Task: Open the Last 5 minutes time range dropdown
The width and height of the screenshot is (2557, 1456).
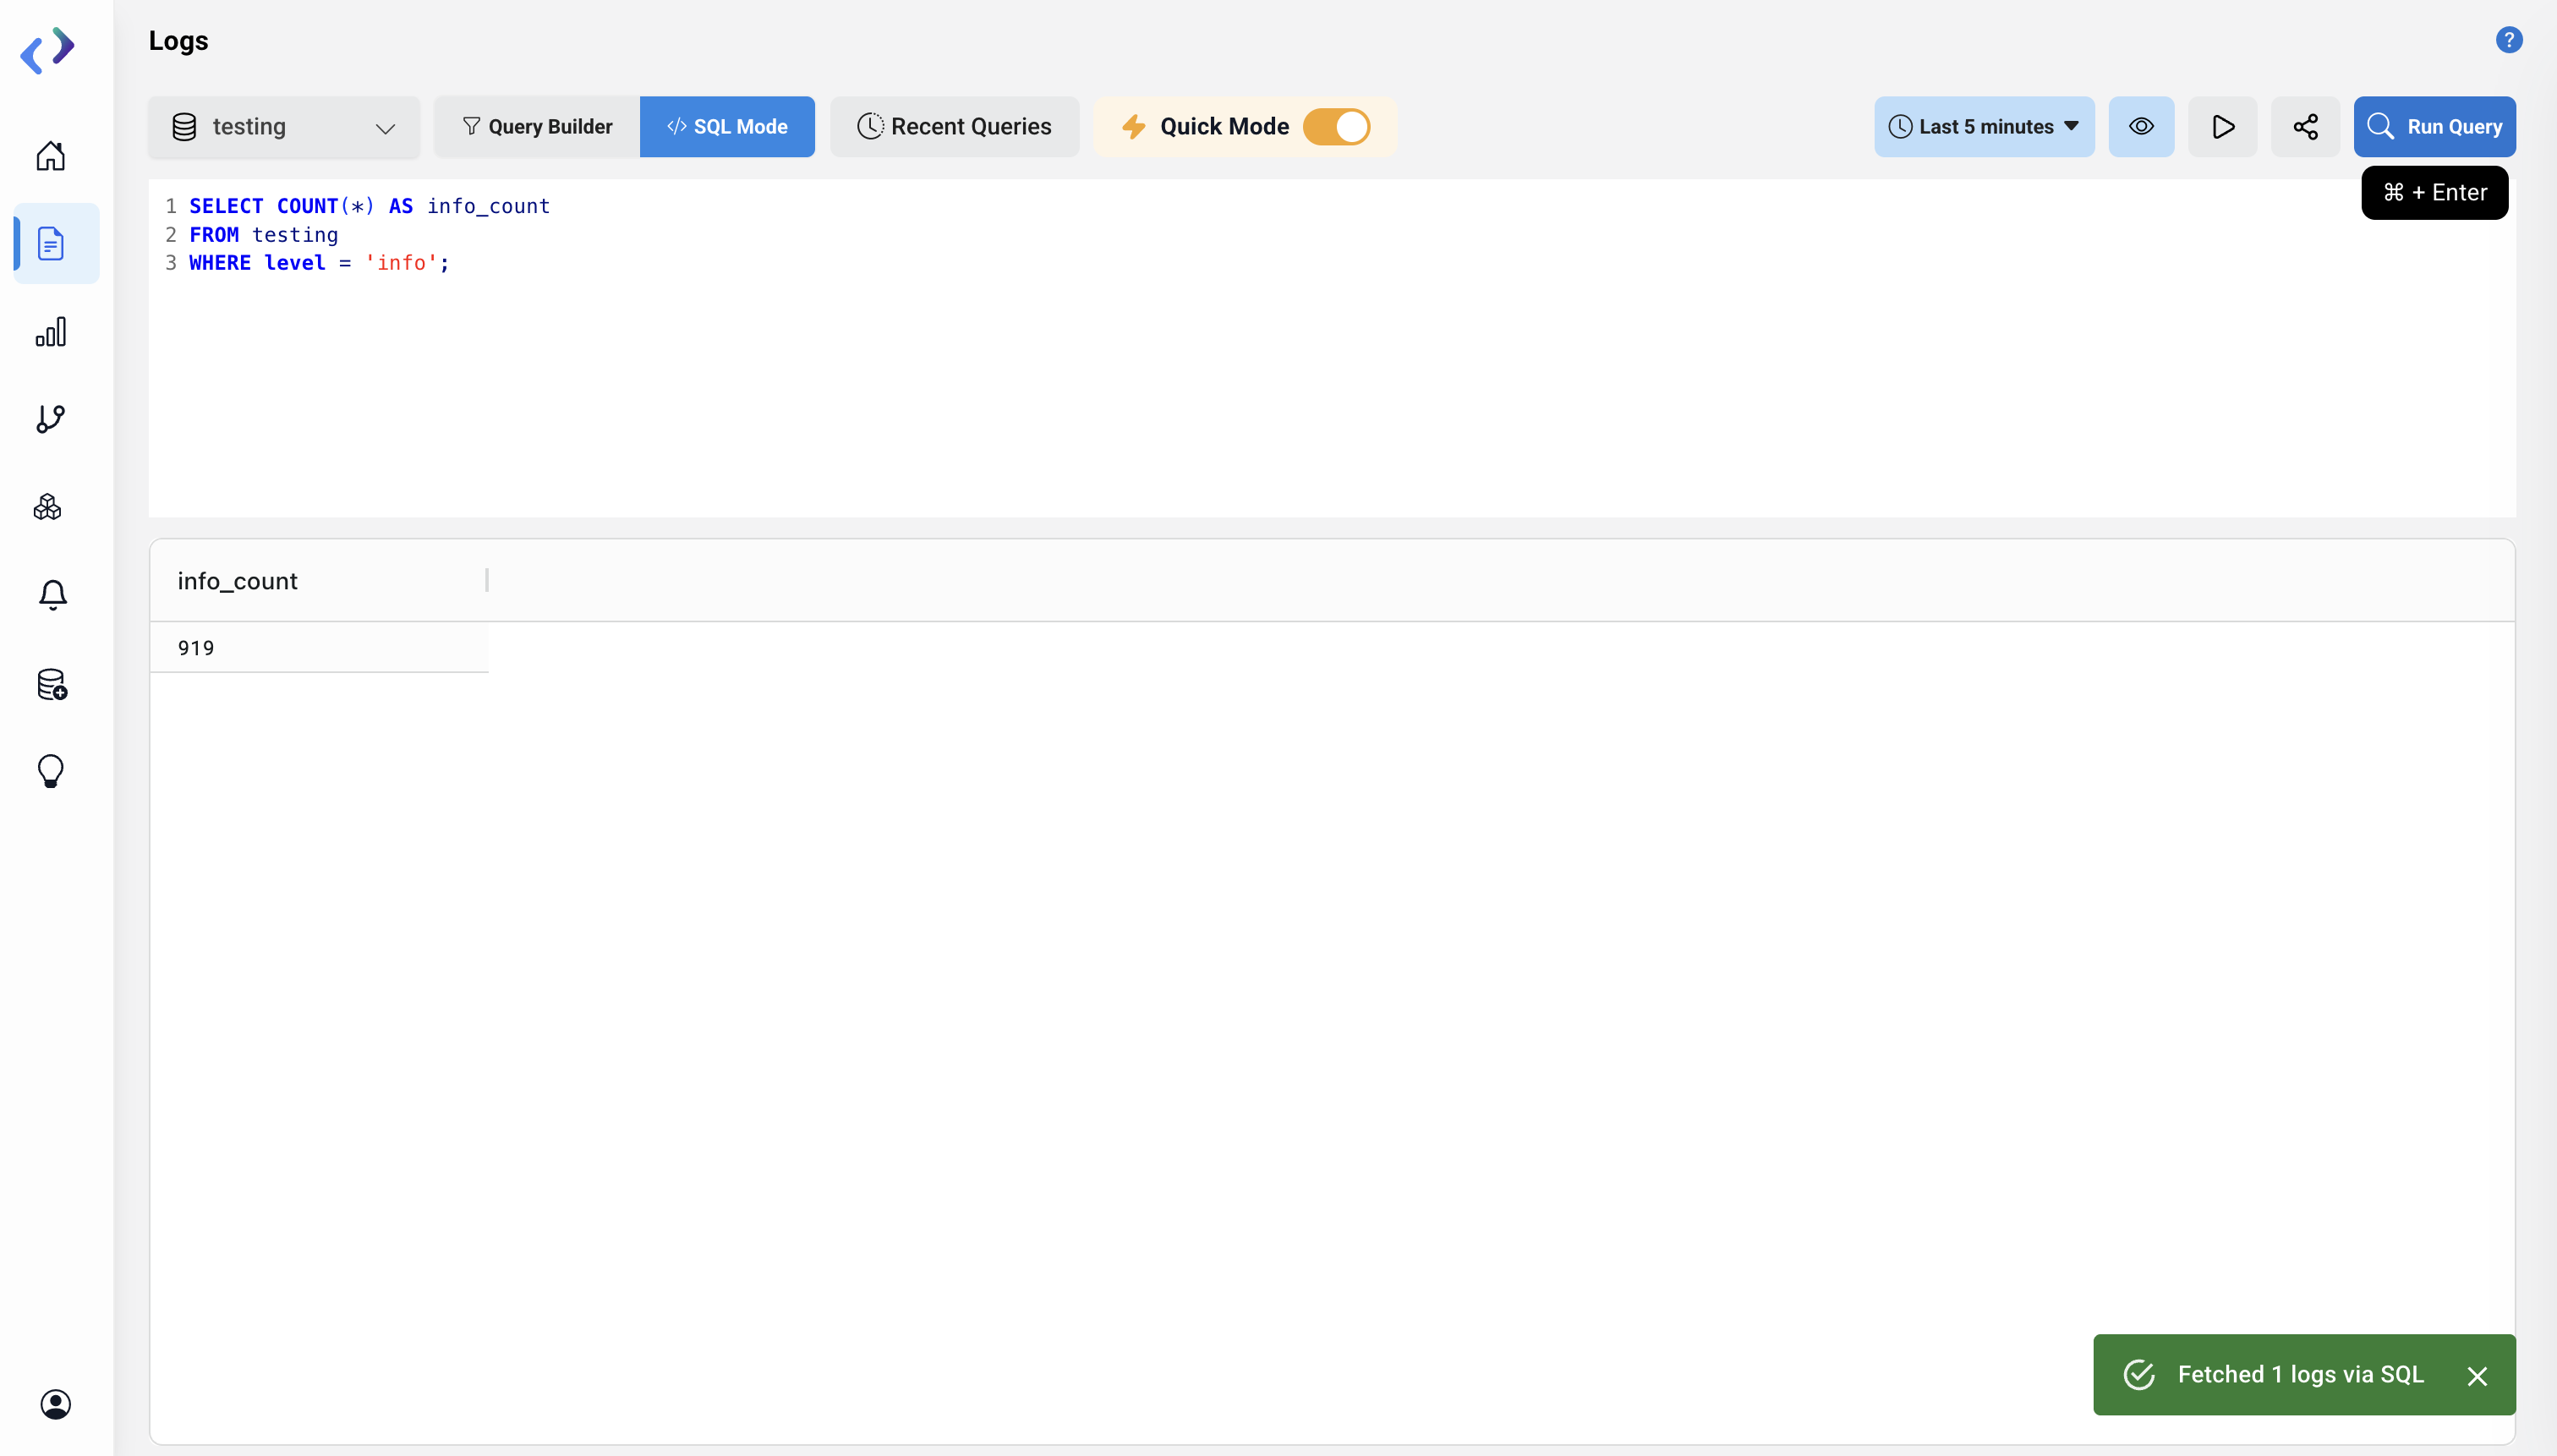Action: click(1983, 126)
